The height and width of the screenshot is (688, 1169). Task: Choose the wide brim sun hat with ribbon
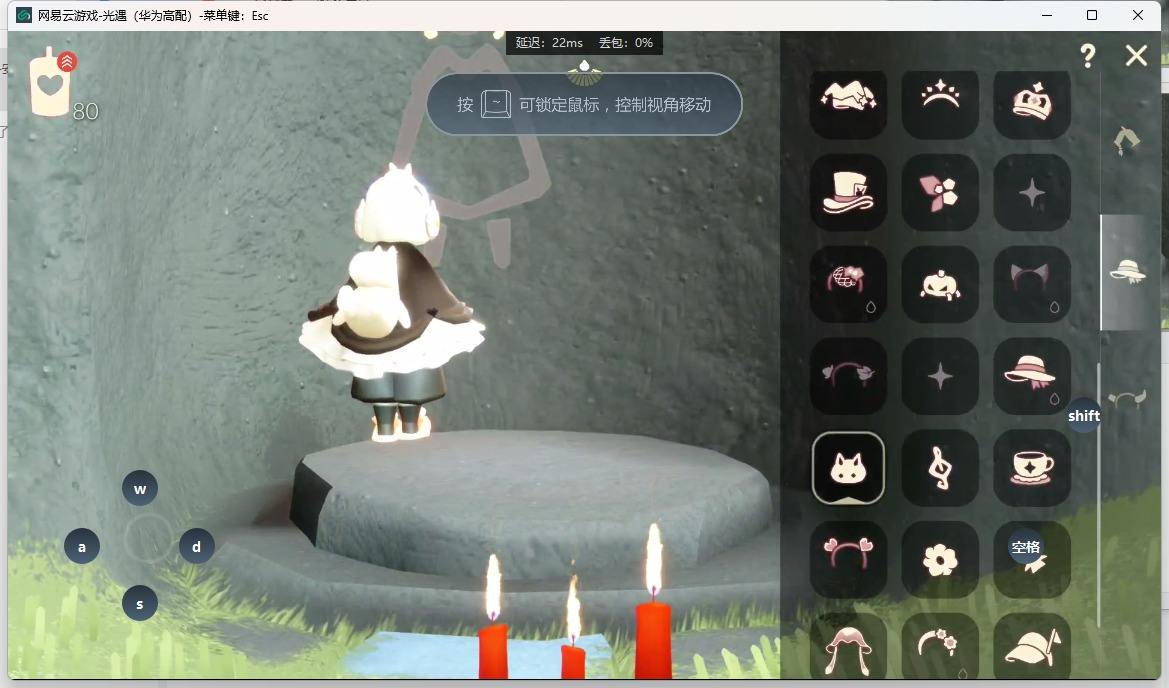1032,376
